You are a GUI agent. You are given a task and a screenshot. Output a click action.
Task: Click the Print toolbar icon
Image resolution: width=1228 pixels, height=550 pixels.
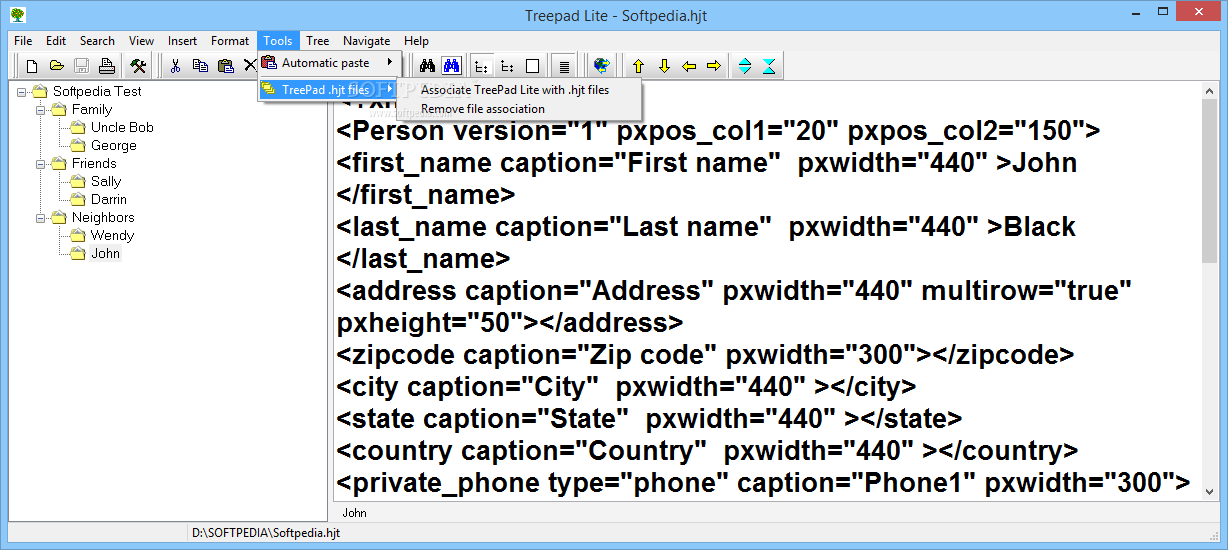point(106,66)
